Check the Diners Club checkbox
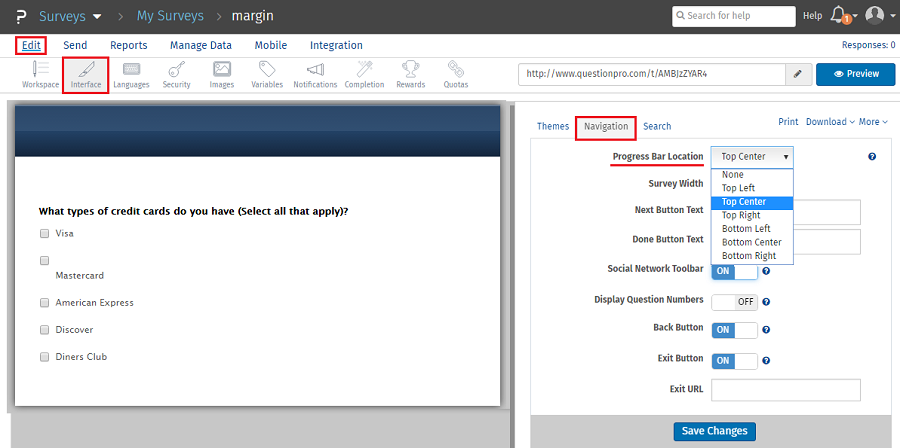 pos(44,357)
